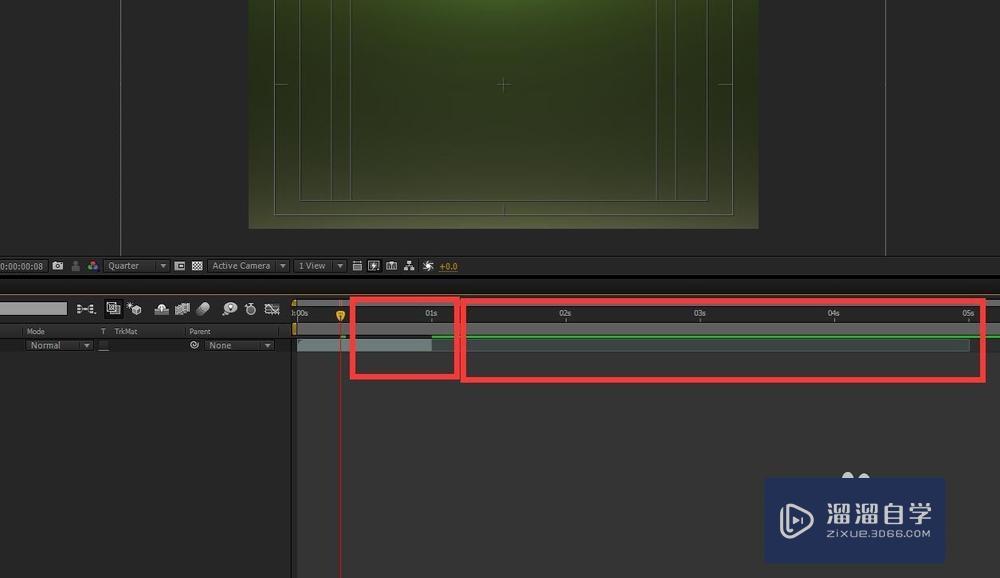Toggle the transparency grid checkerboard icon

point(197,266)
